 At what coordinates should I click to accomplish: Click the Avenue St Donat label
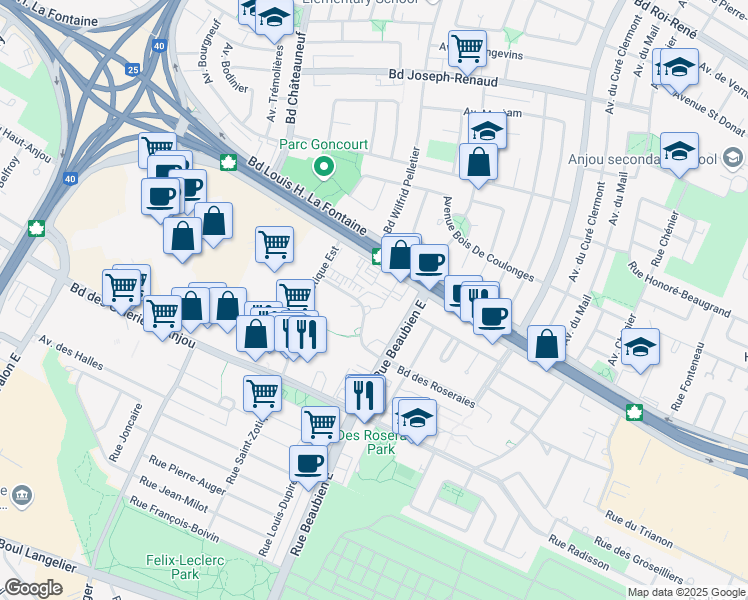tap(709, 114)
